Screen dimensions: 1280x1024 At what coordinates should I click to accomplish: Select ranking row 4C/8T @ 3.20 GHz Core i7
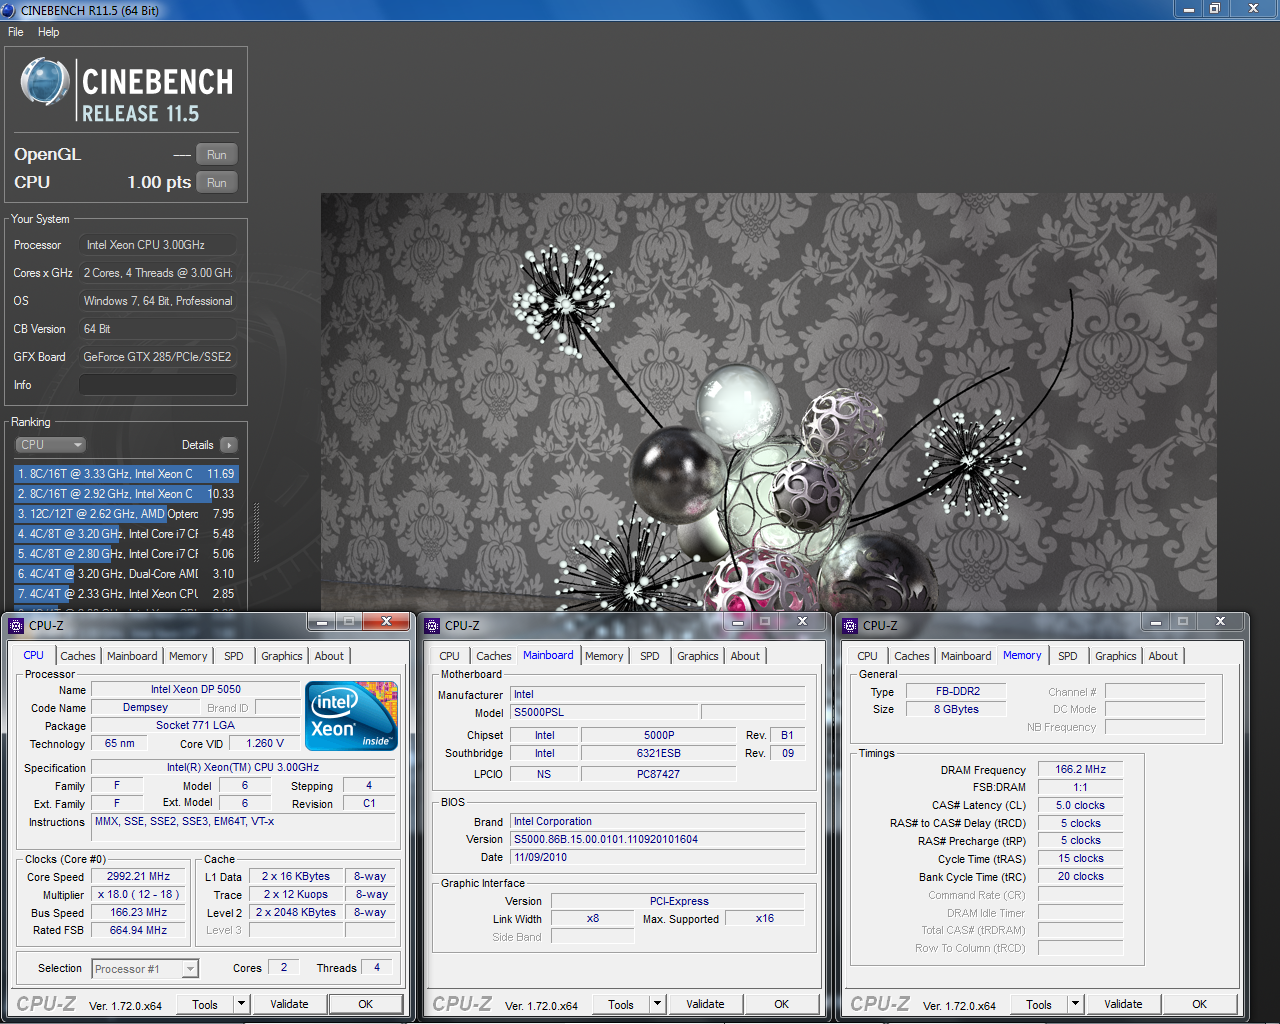[126, 534]
